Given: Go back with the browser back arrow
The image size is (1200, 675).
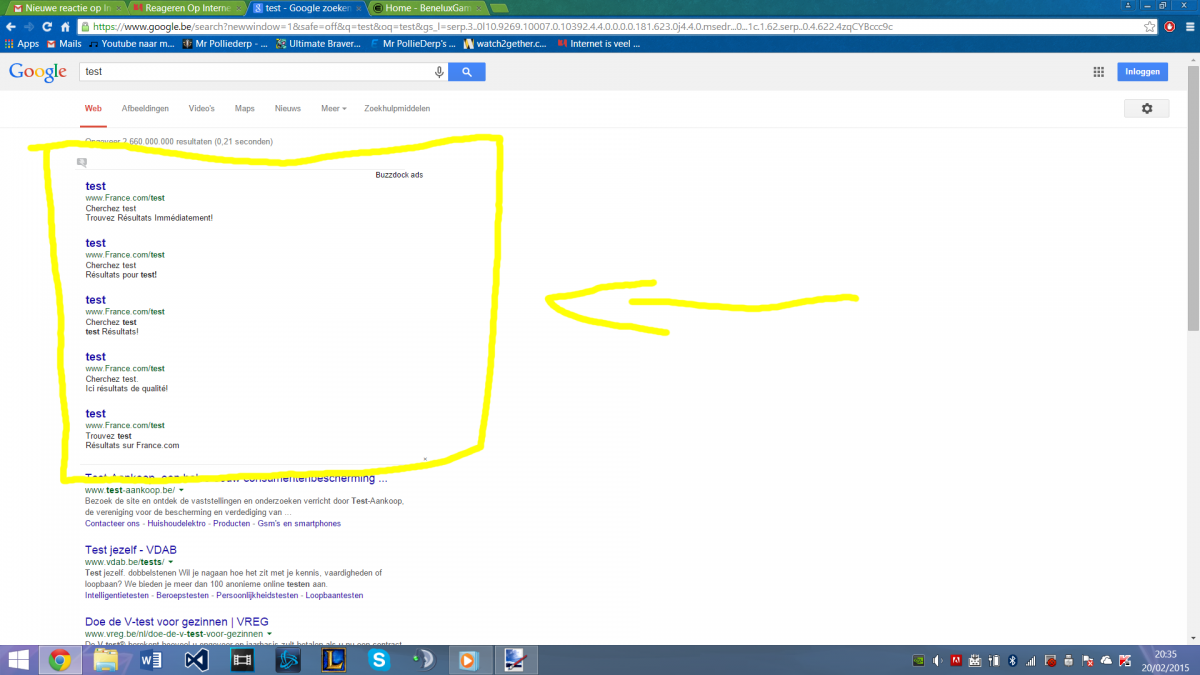Looking at the screenshot, I should (12, 27).
